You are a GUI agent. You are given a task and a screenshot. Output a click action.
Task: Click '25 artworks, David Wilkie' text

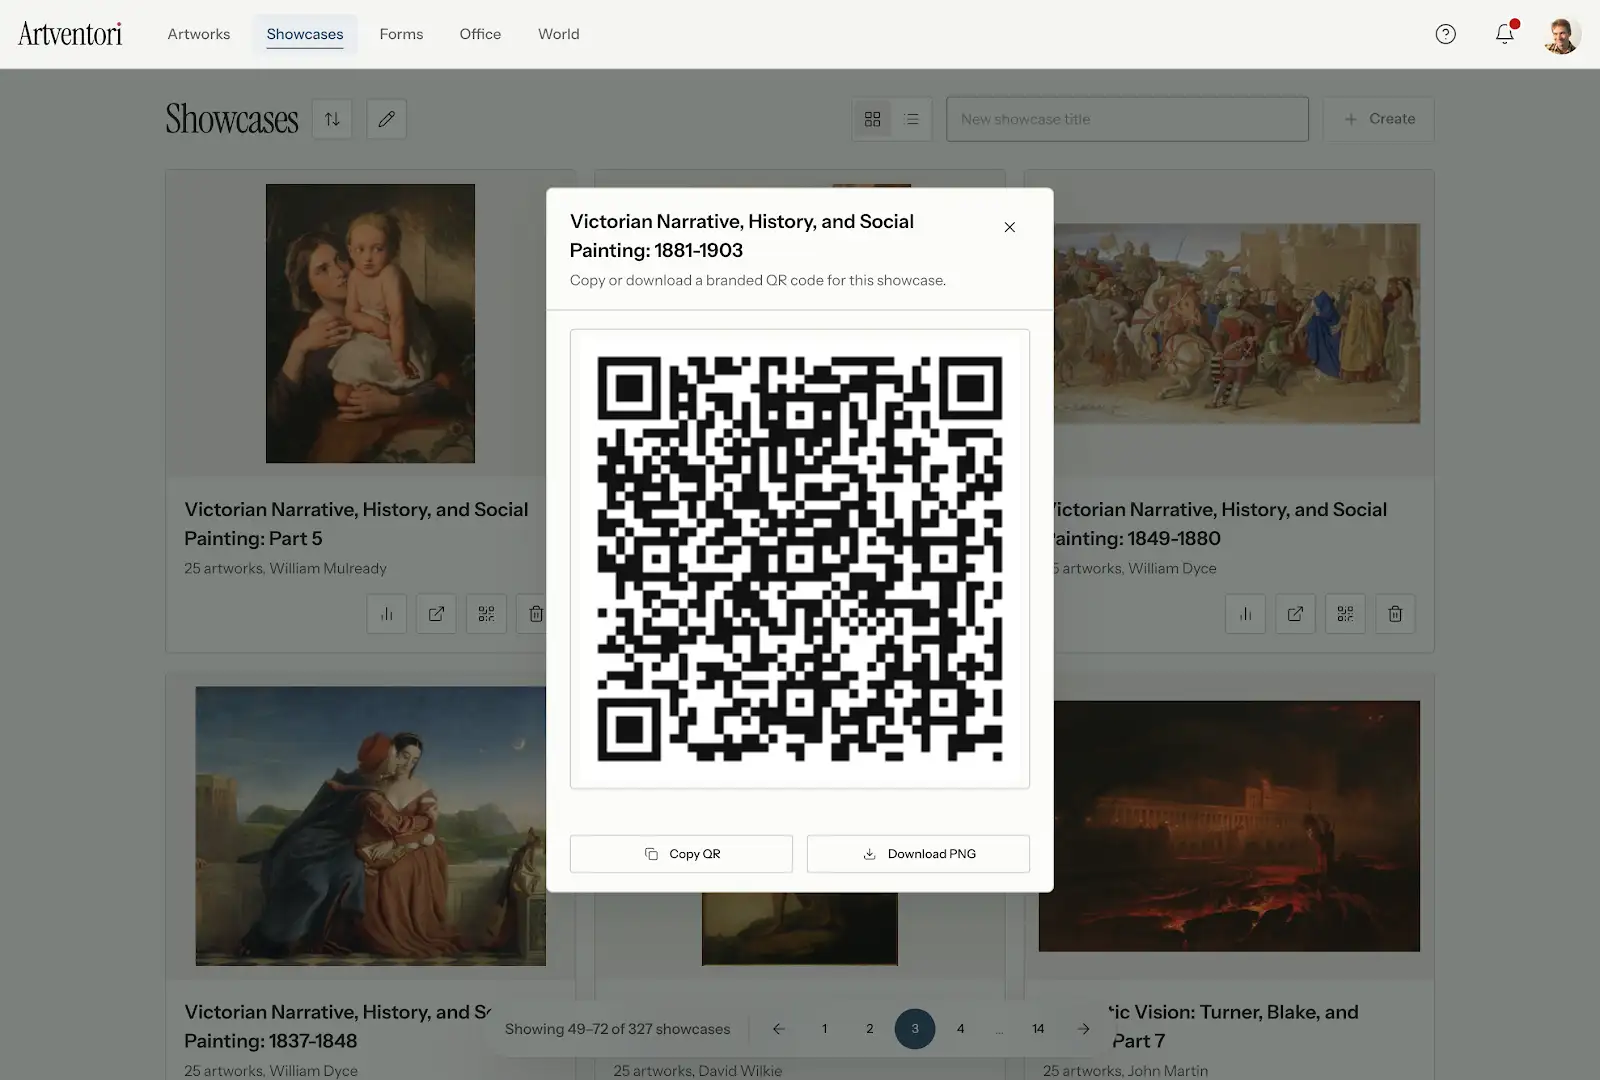click(698, 1071)
